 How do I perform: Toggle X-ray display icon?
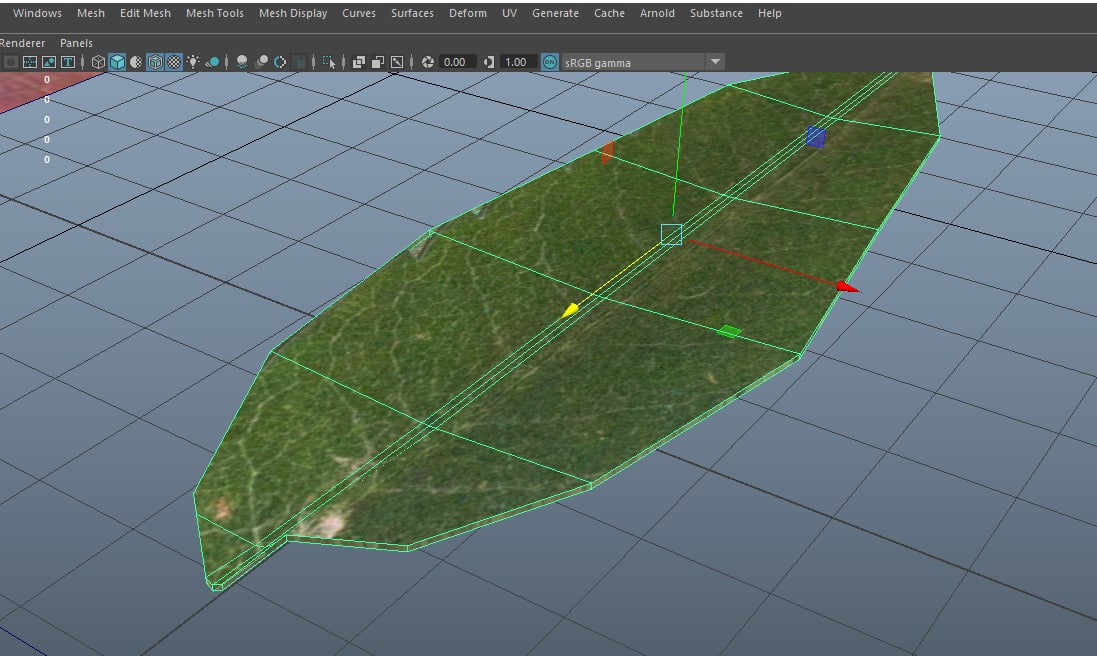coord(359,62)
